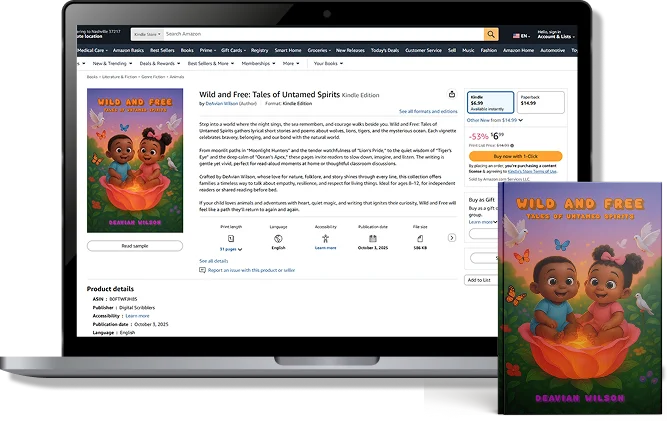Open Books in the nav bar

point(187,50)
